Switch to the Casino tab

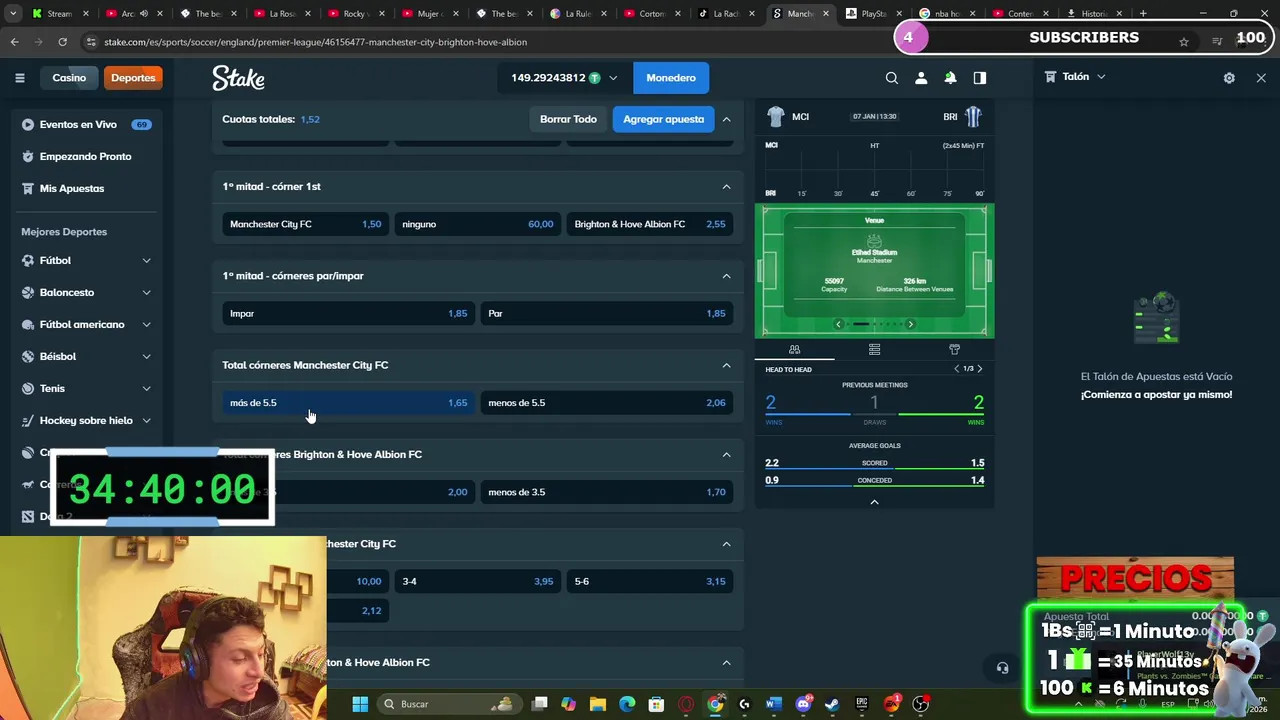coord(69,78)
